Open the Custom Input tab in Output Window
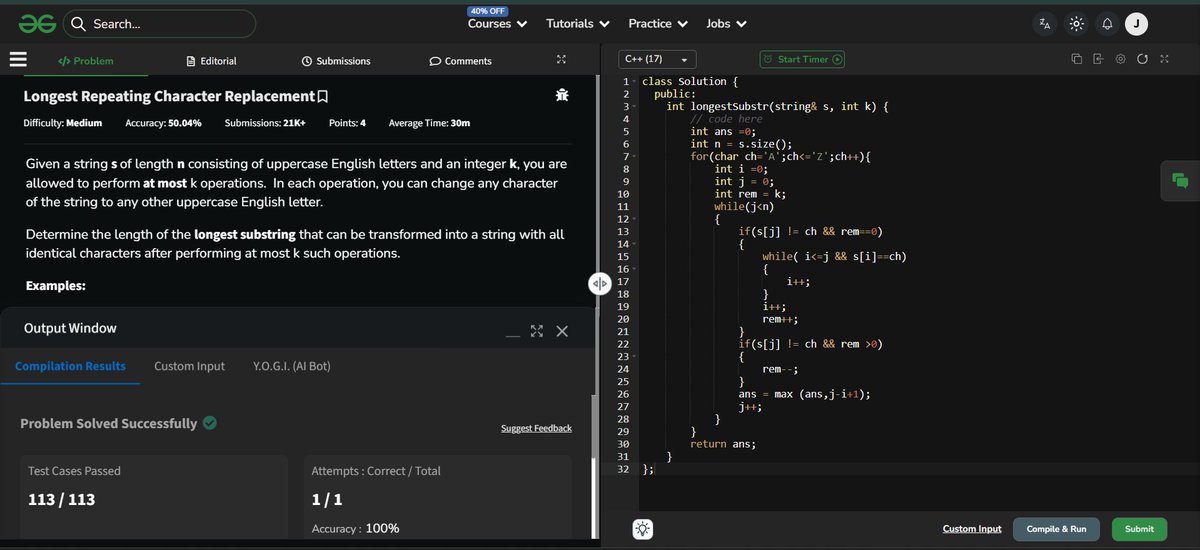1200x550 pixels. (189, 366)
